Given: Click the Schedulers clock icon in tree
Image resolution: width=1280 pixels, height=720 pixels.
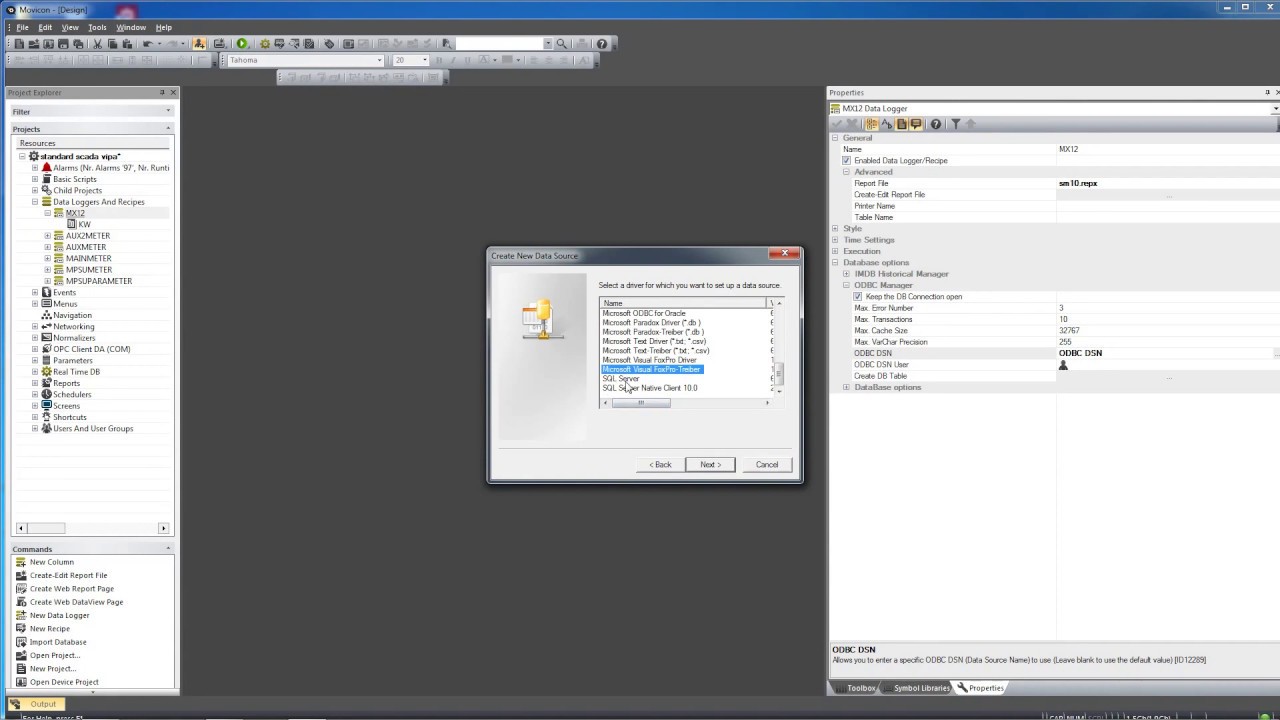Looking at the screenshot, I should click(46, 394).
